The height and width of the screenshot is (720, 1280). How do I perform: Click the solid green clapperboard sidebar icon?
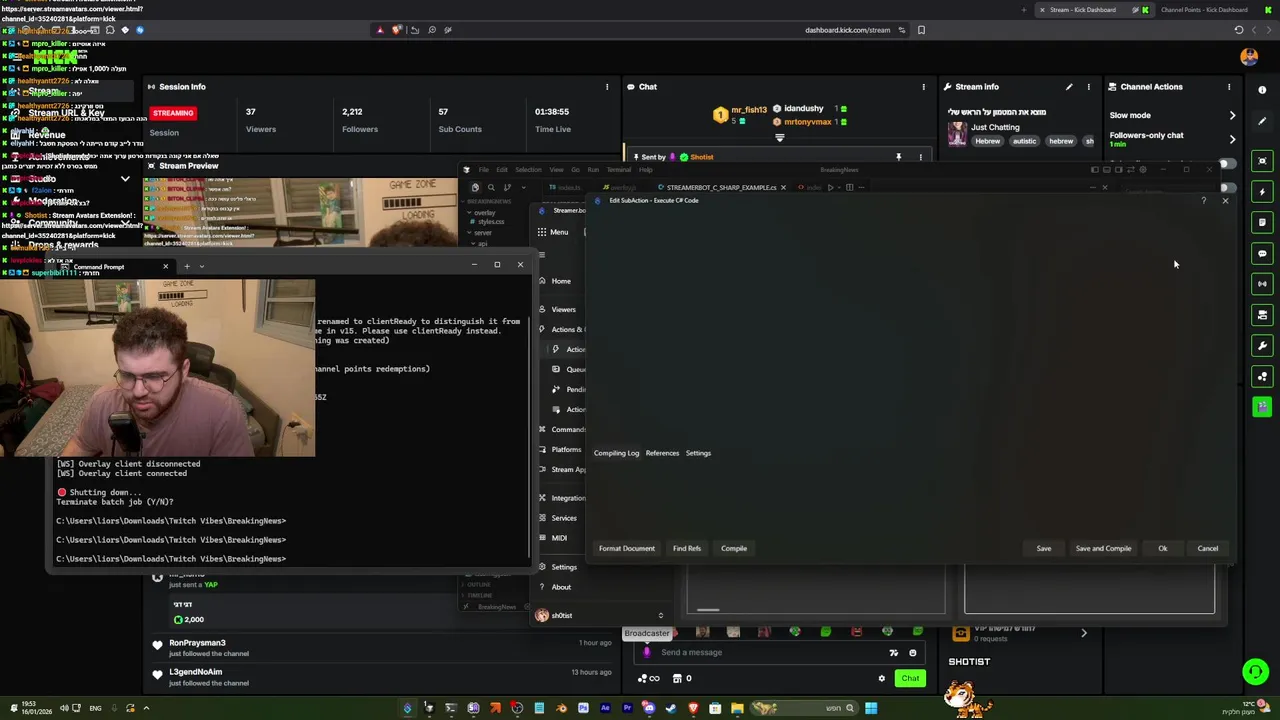1262,407
